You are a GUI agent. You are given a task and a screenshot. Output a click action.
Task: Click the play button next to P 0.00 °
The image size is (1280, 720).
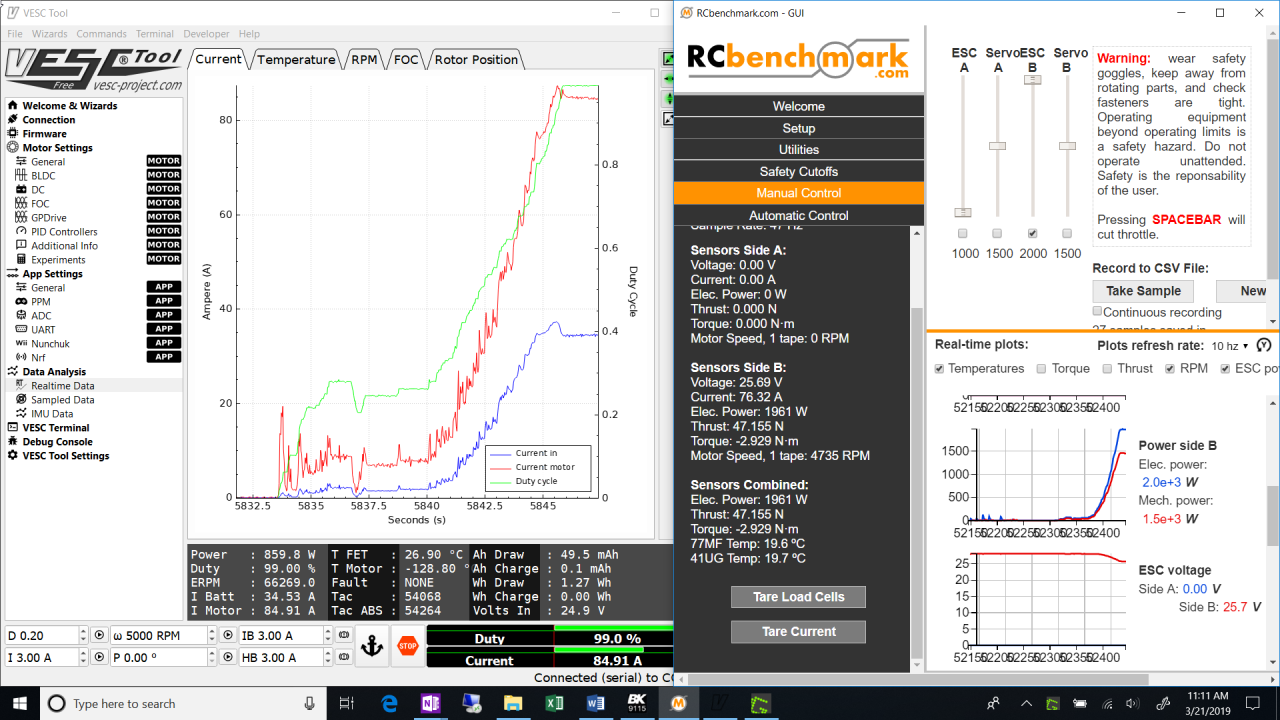[226, 657]
